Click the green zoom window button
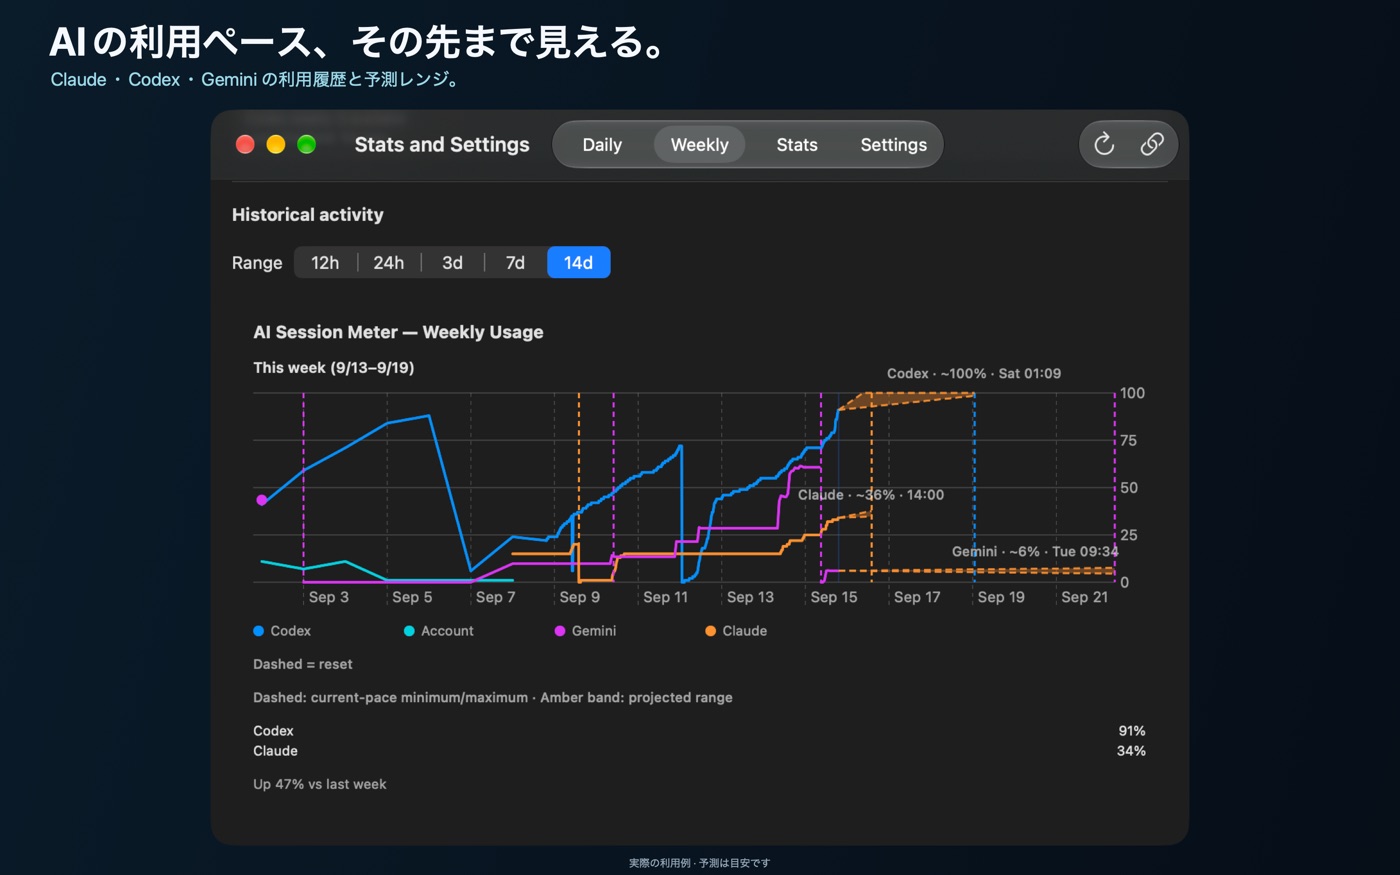The width and height of the screenshot is (1400, 875). [x=307, y=144]
